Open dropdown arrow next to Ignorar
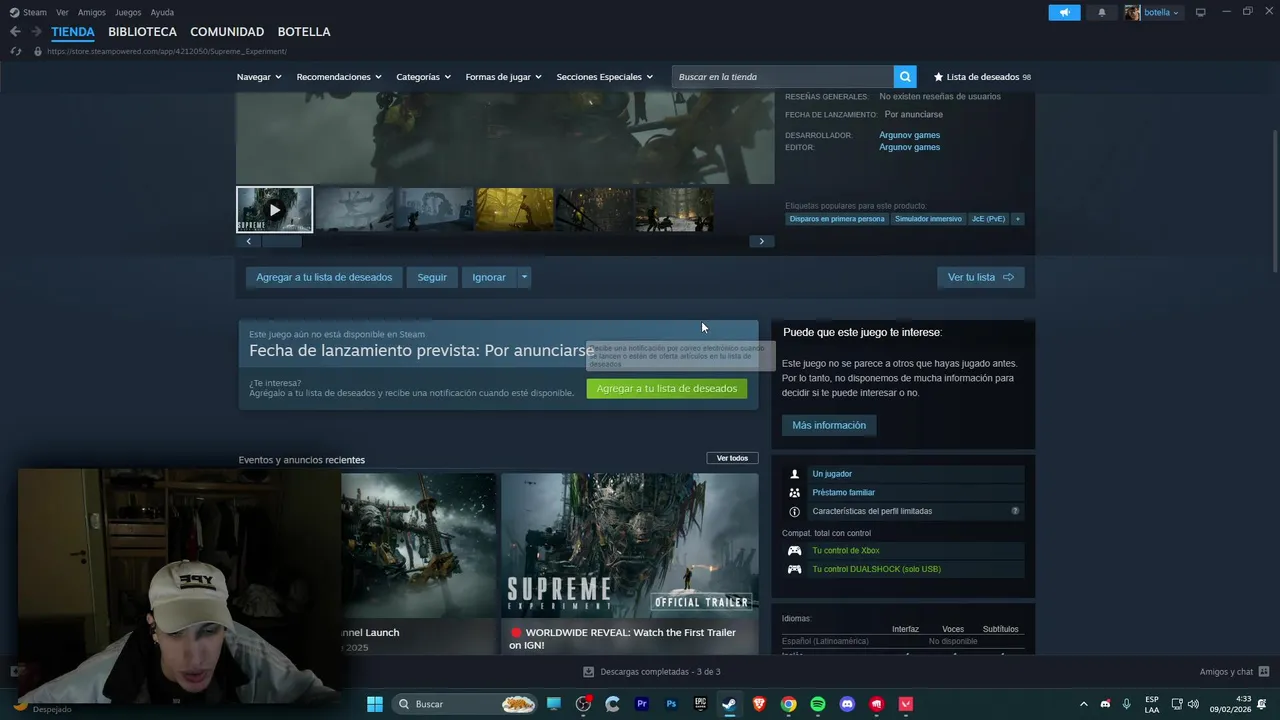Screen dimensions: 1280x720 pyautogui.click(x=524, y=277)
